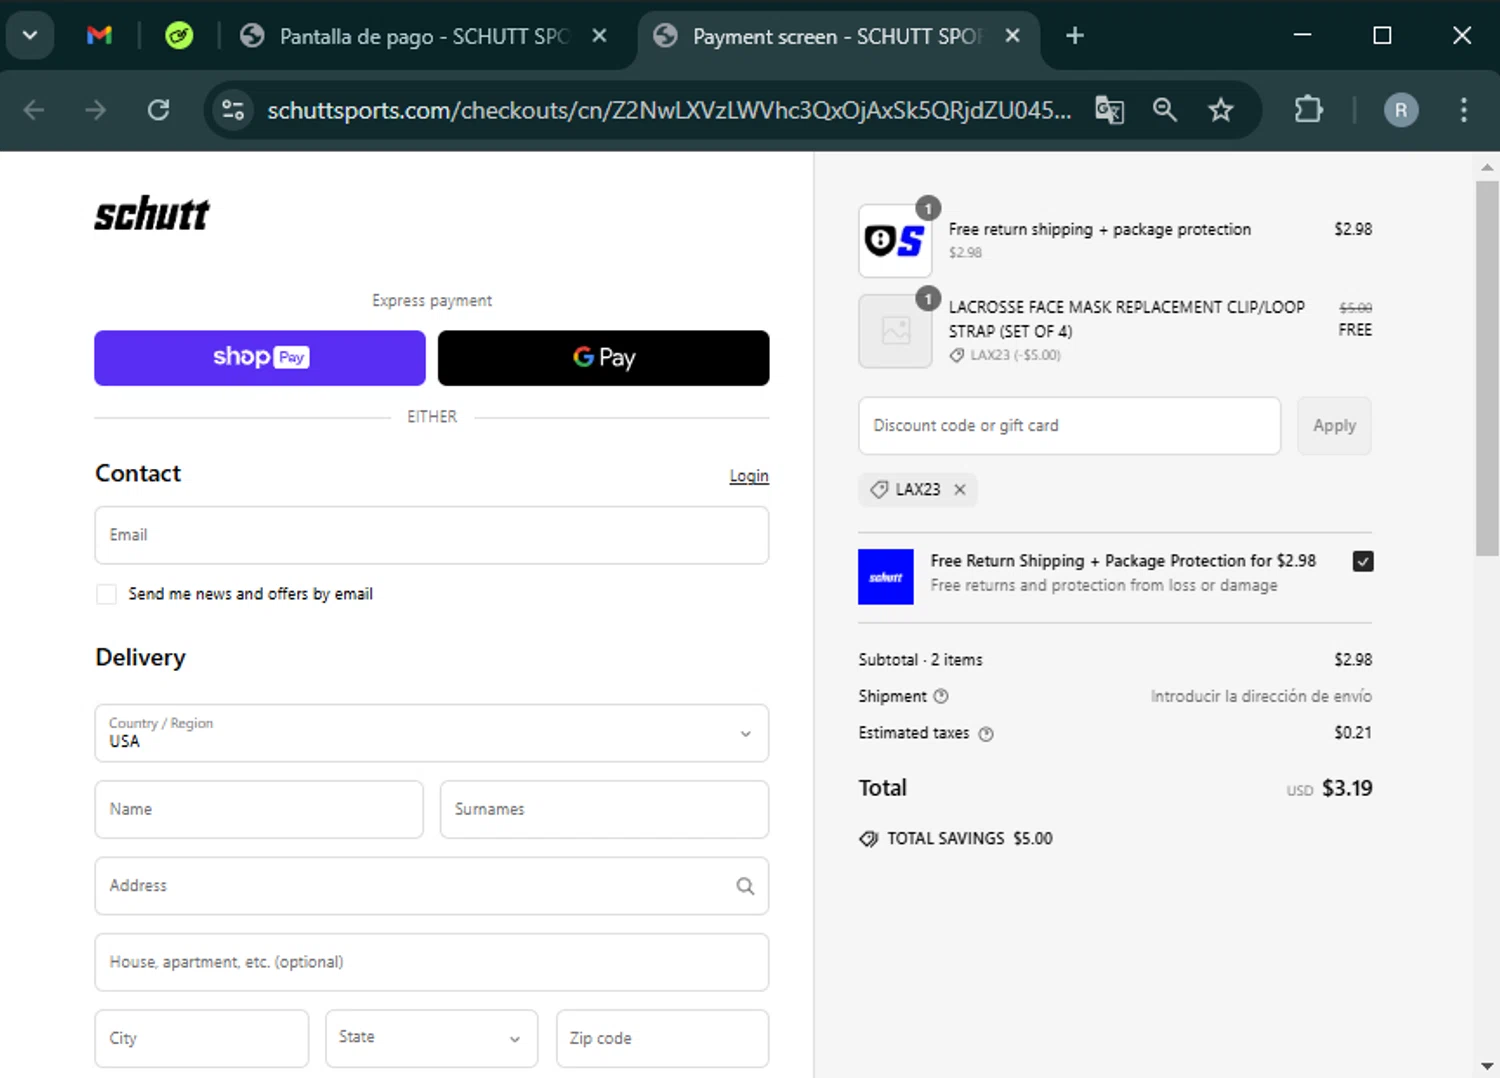This screenshot has height=1078, width=1500.
Task: Focus the City field
Action: (x=202, y=1038)
